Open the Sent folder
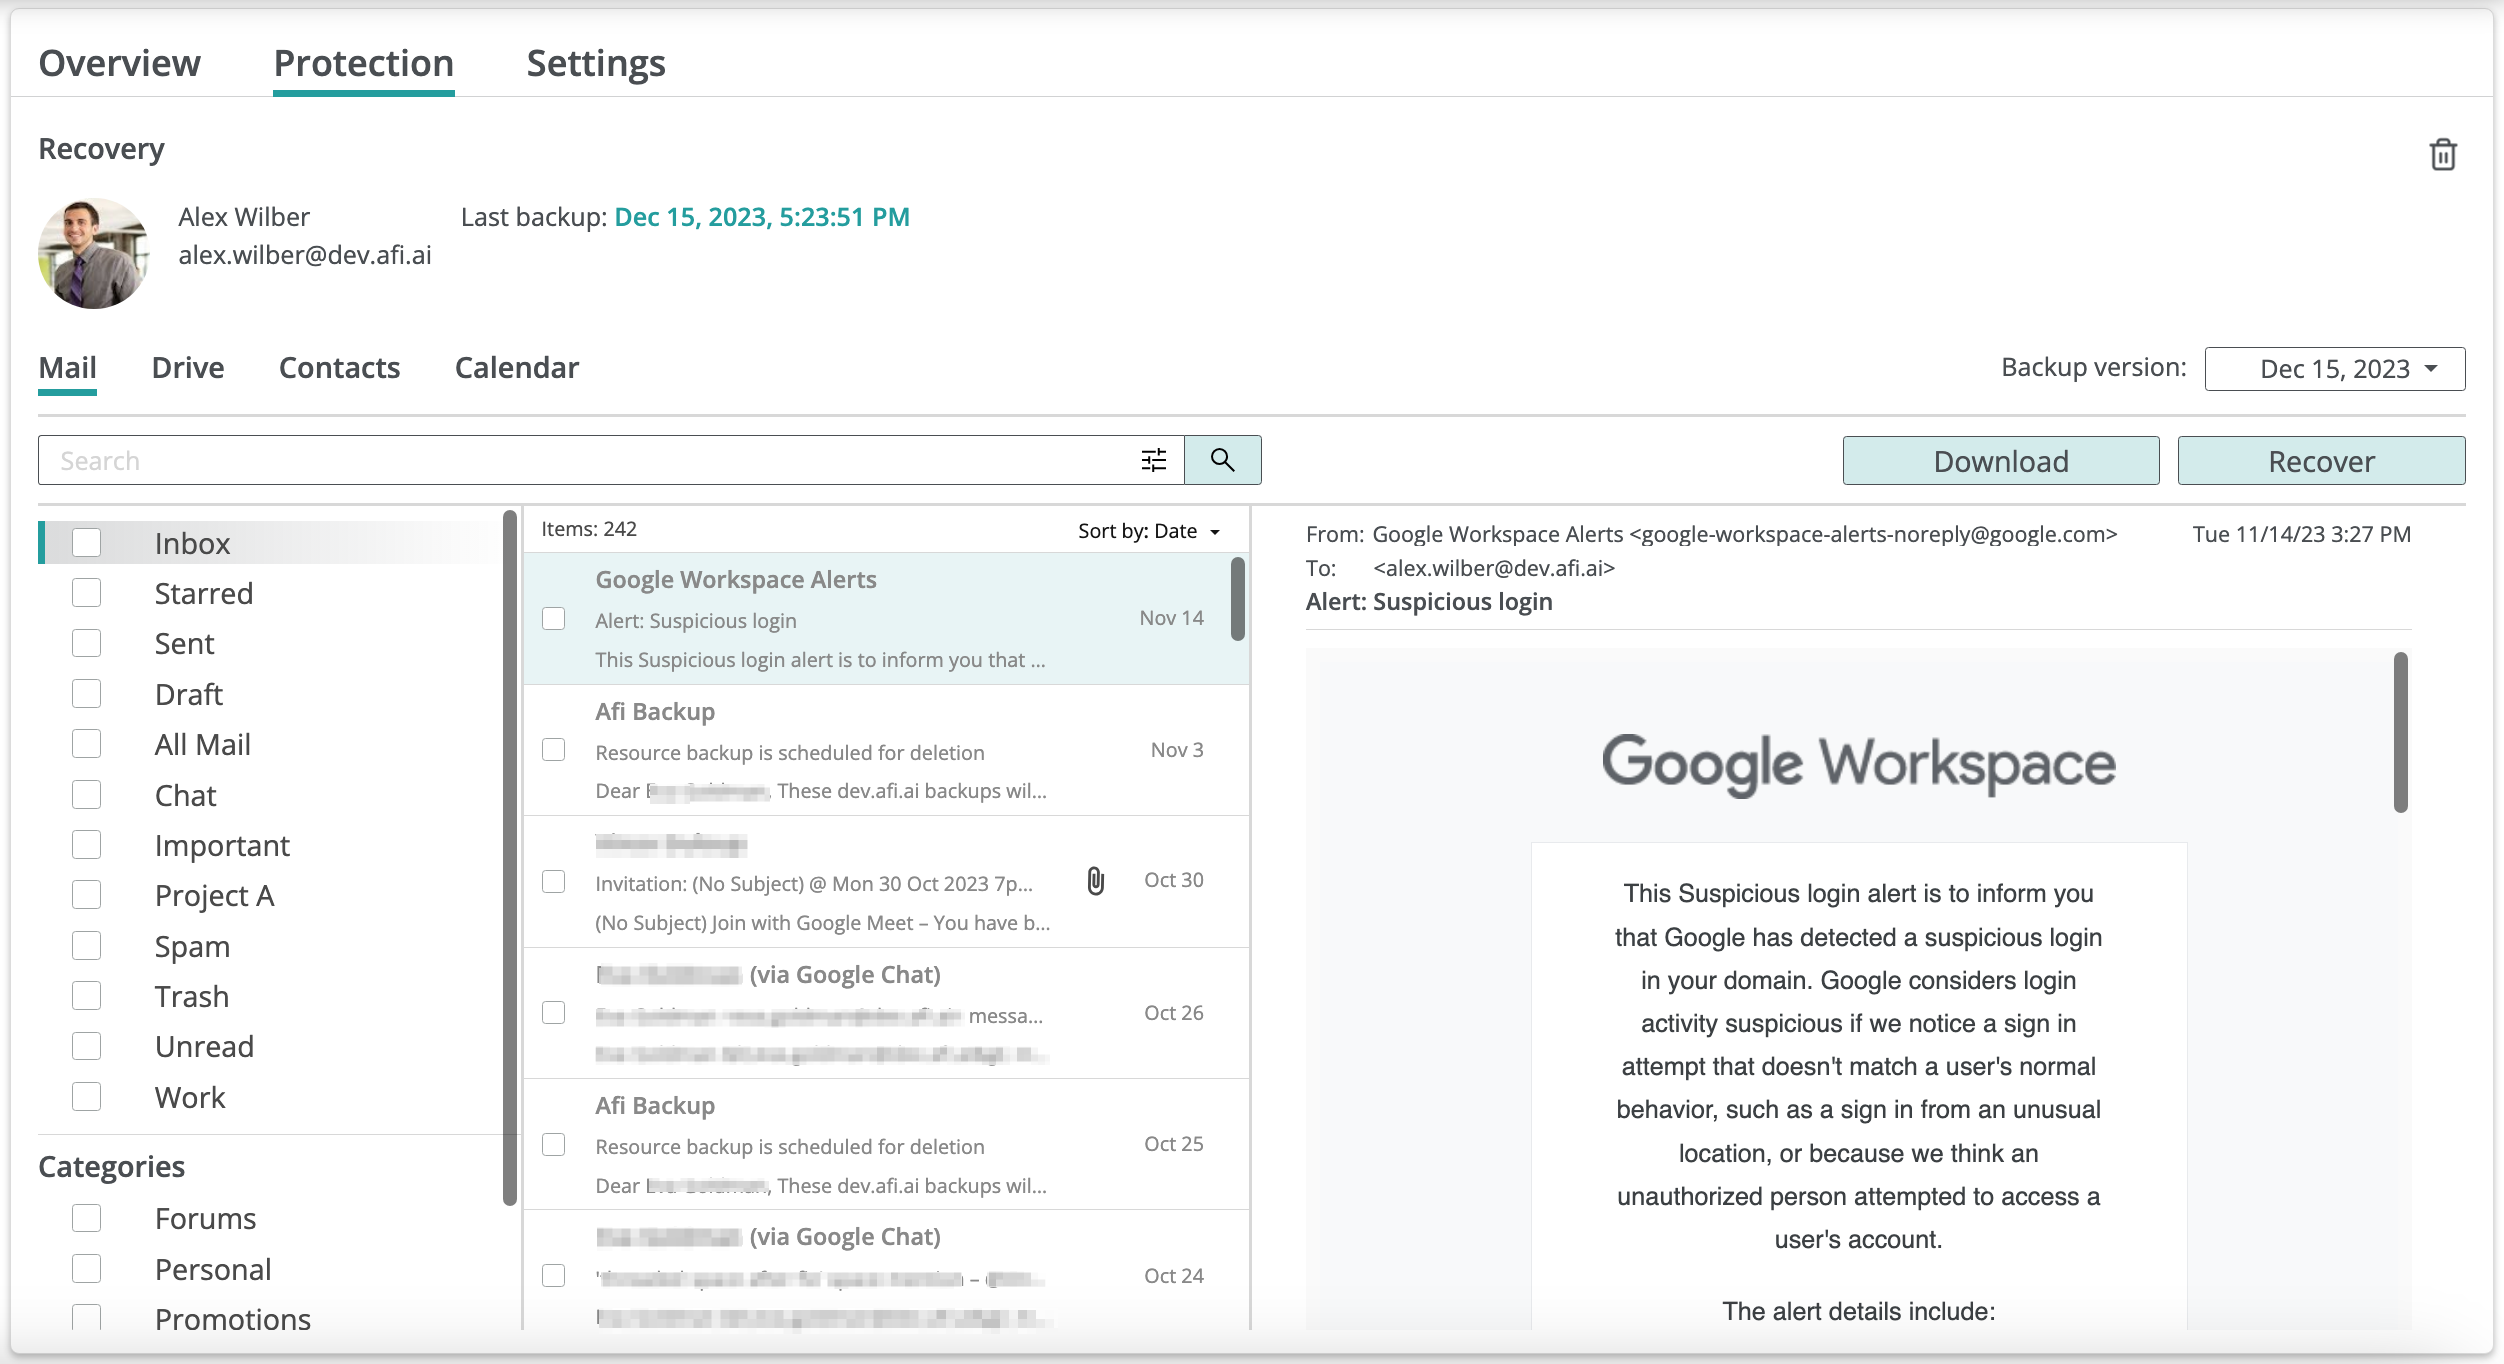The image size is (2504, 1364). click(184, 643)
